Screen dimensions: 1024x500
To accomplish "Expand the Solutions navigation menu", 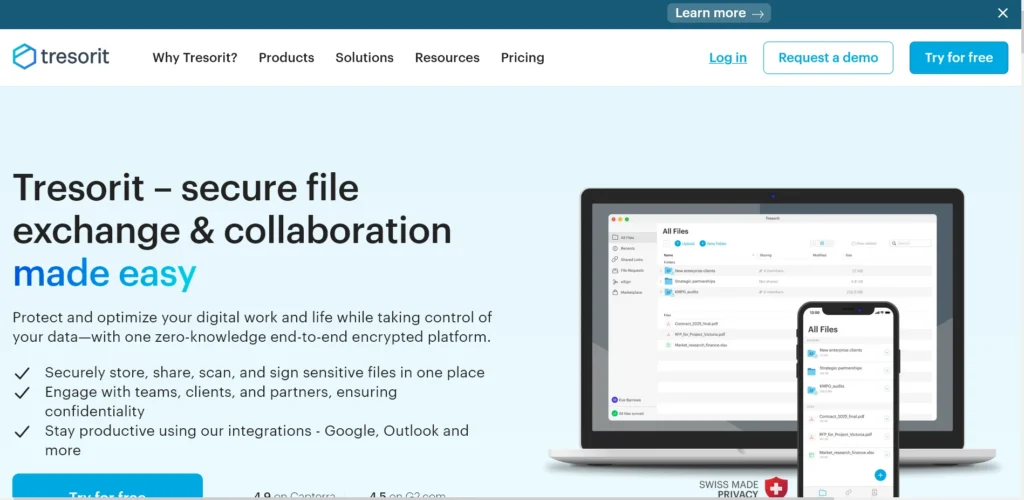I will [364, 58].
